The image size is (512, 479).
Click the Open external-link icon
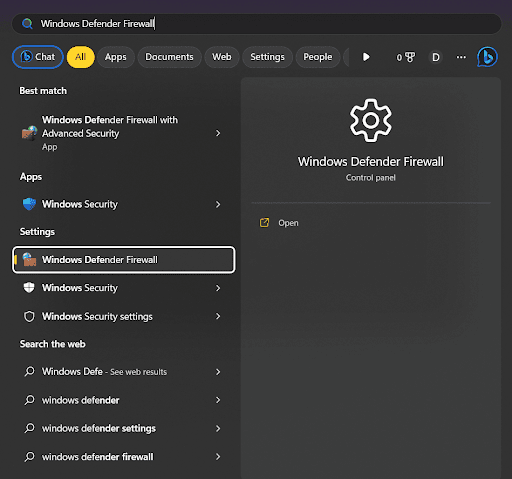pyautogui.click(x=264, y=223)
